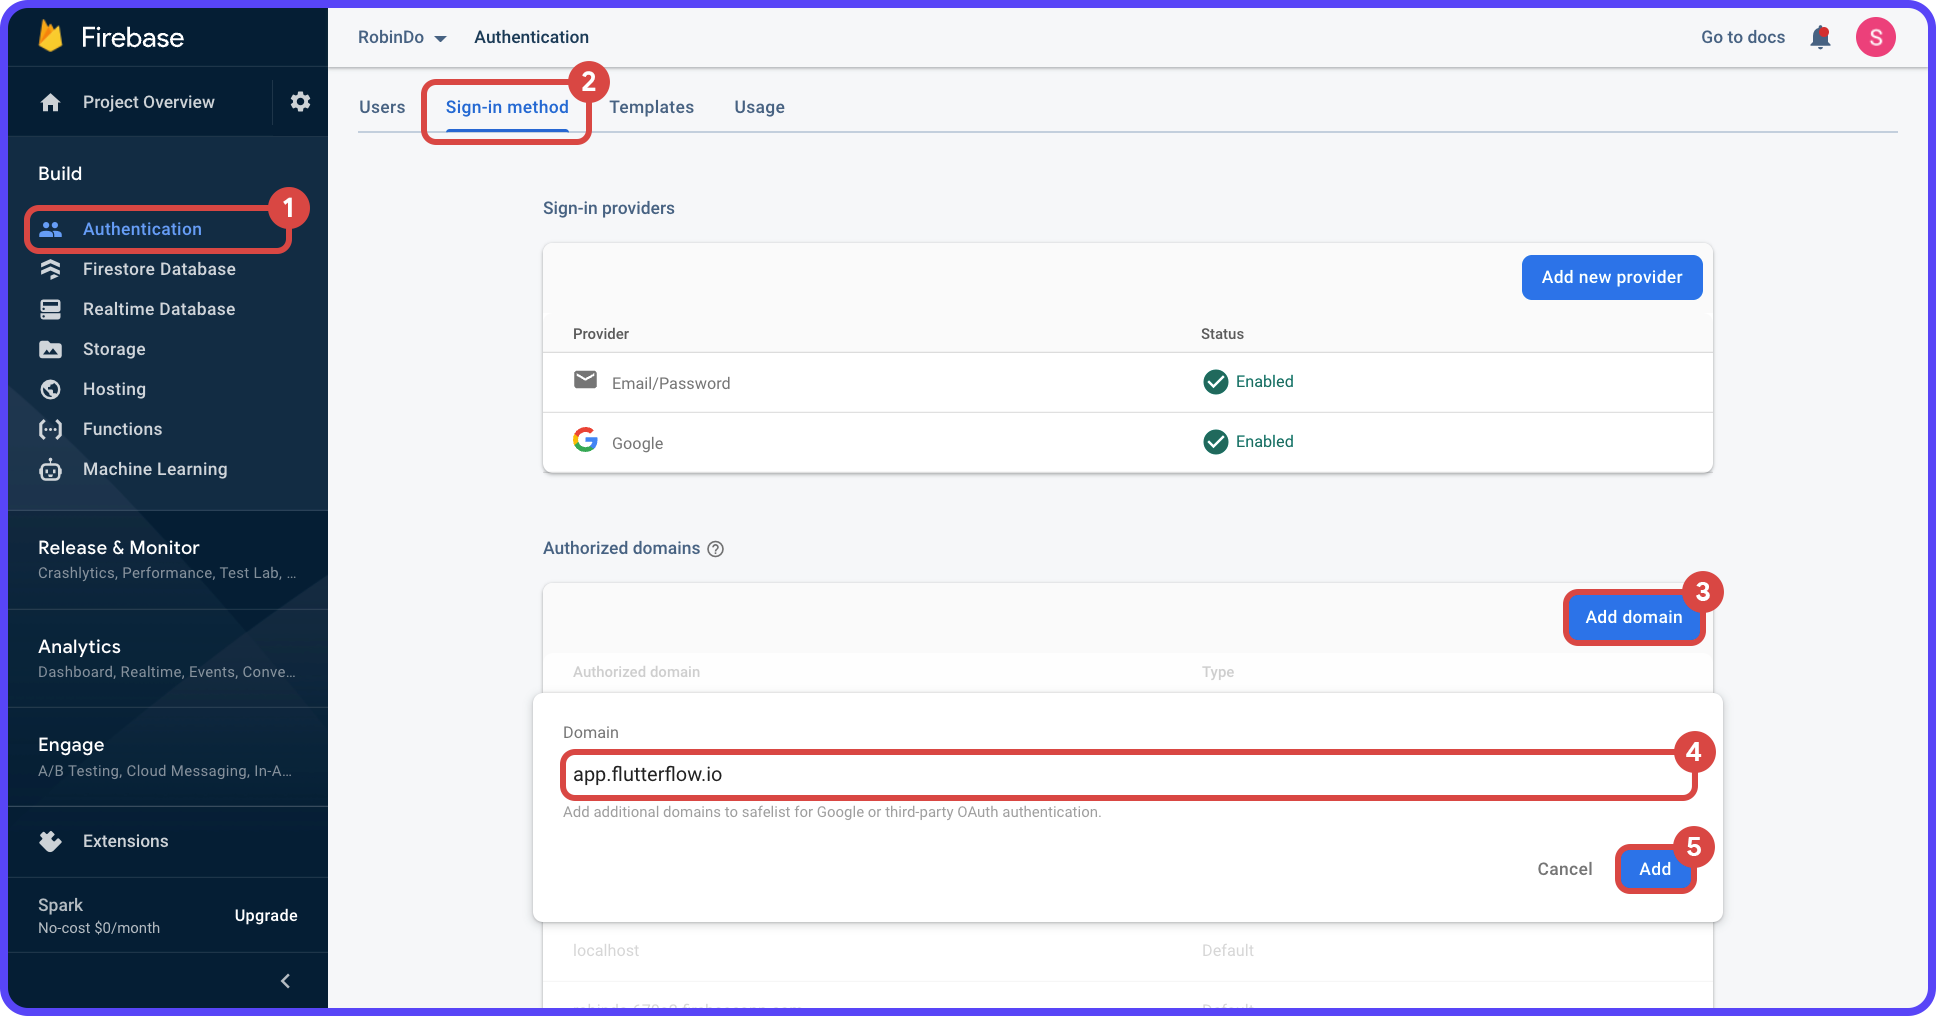Viewport: 1936px width, 1016px height.
Task: Switch to the Templates tab
Action: [652, 106]
